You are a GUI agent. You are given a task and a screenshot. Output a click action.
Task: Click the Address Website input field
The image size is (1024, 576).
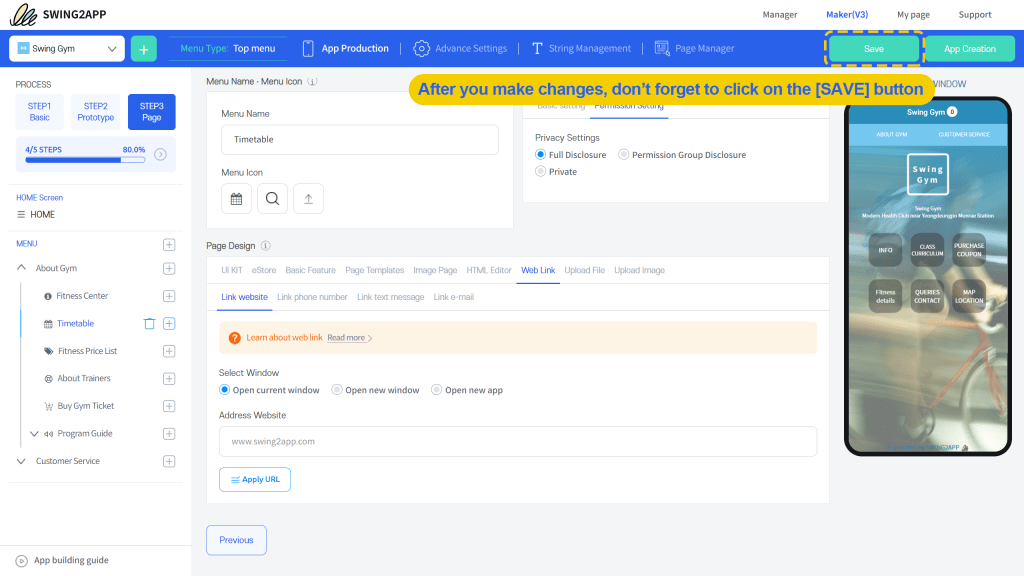click(x=518, y=441)
